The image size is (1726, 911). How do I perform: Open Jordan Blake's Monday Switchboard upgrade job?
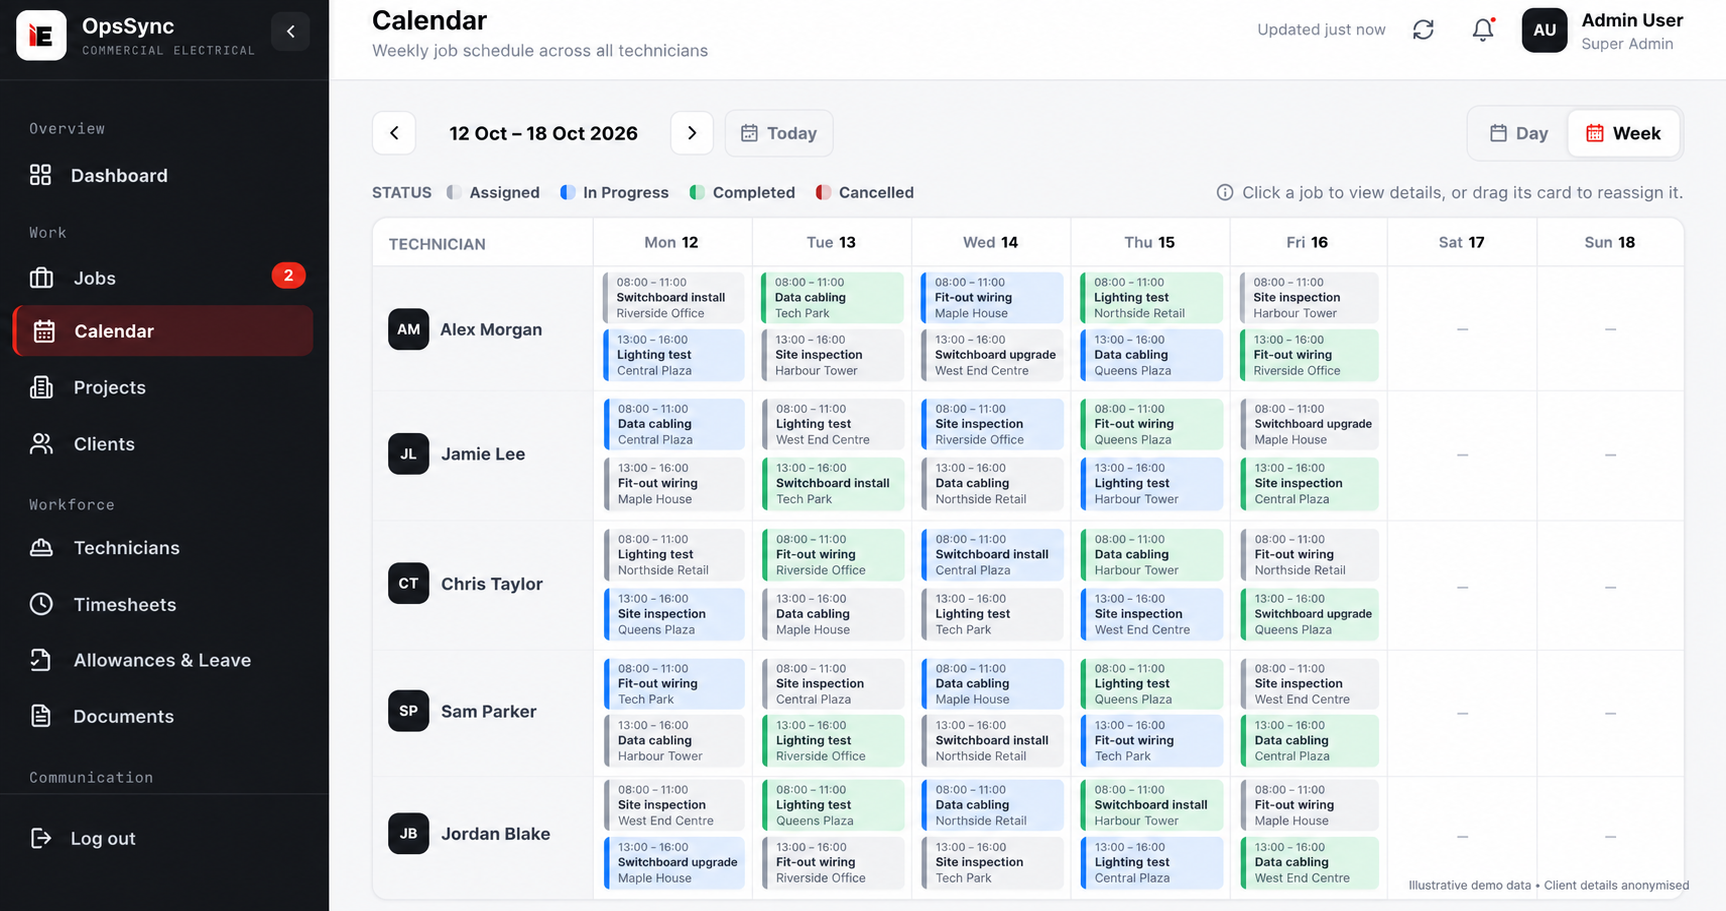[x=674, y=862]
